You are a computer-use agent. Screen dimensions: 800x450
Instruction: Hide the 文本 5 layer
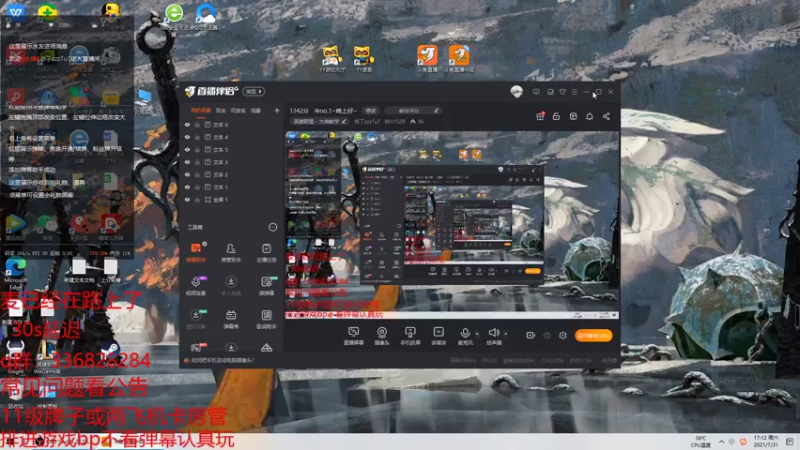click(x=187, y=149)
